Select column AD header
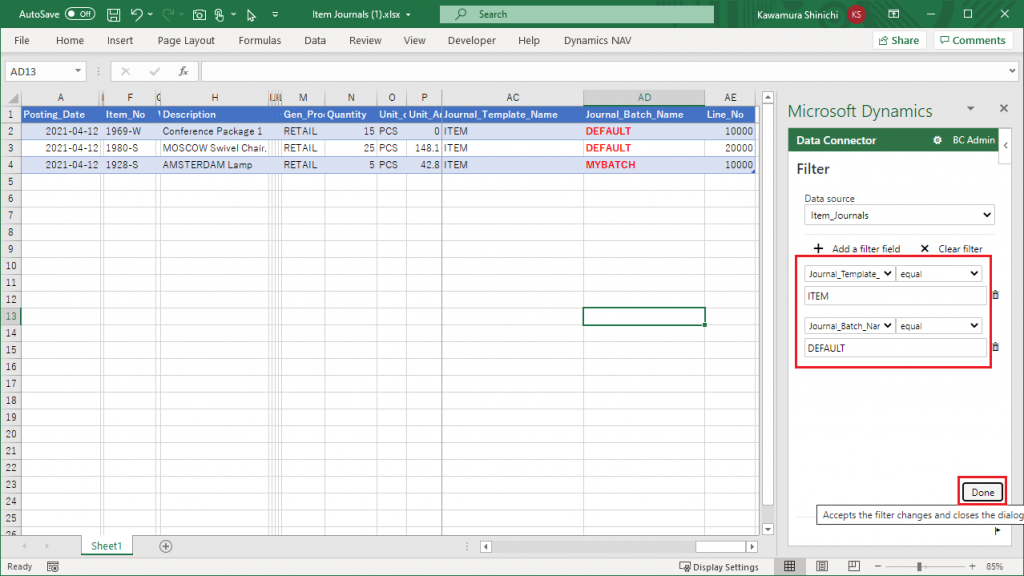 tap(644, 97)
